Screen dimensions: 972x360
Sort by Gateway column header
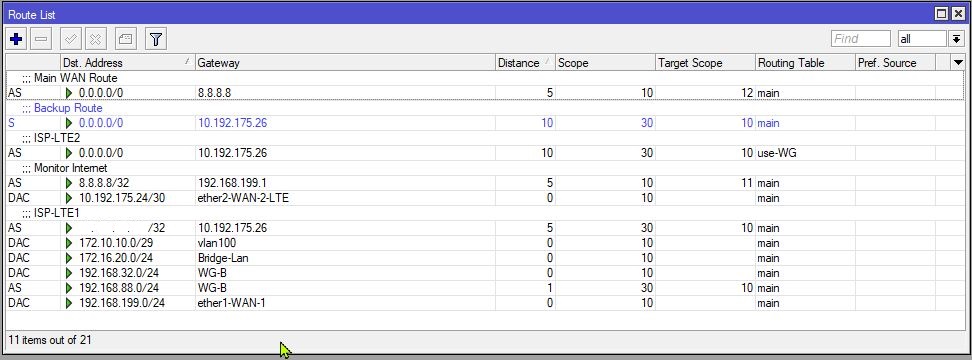coord(345,63)
